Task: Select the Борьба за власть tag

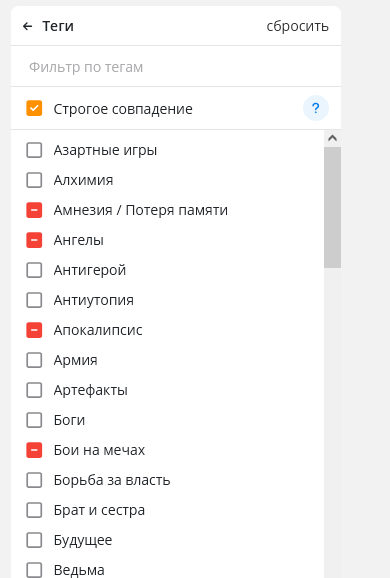Action: (34, 480)
